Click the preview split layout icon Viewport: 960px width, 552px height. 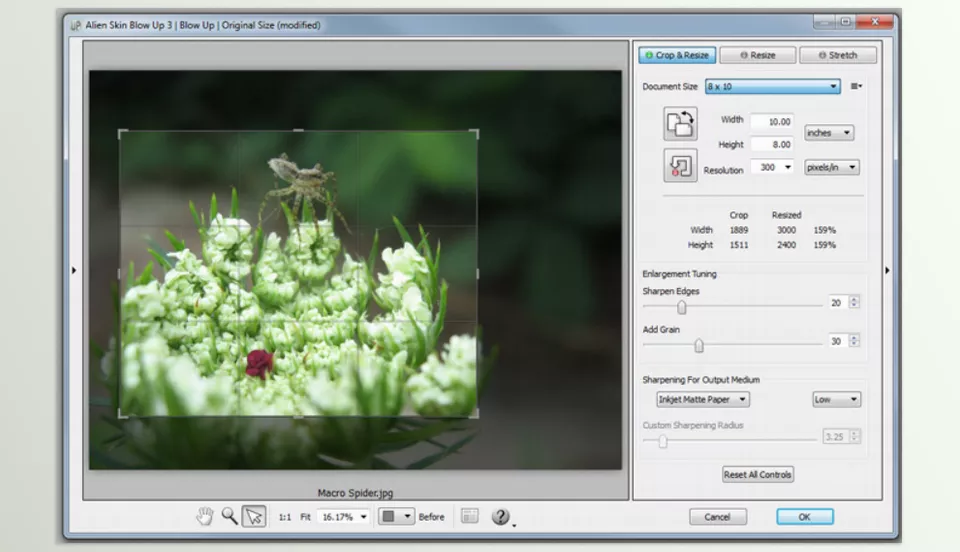470,516
